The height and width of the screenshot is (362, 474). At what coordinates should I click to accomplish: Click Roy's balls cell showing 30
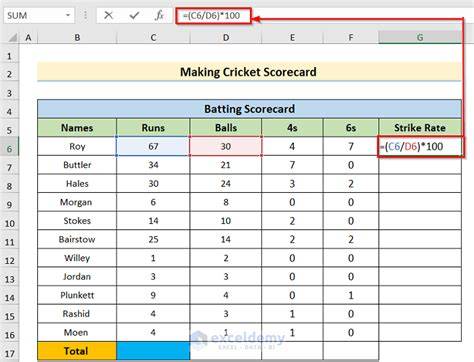pos(226,146)
